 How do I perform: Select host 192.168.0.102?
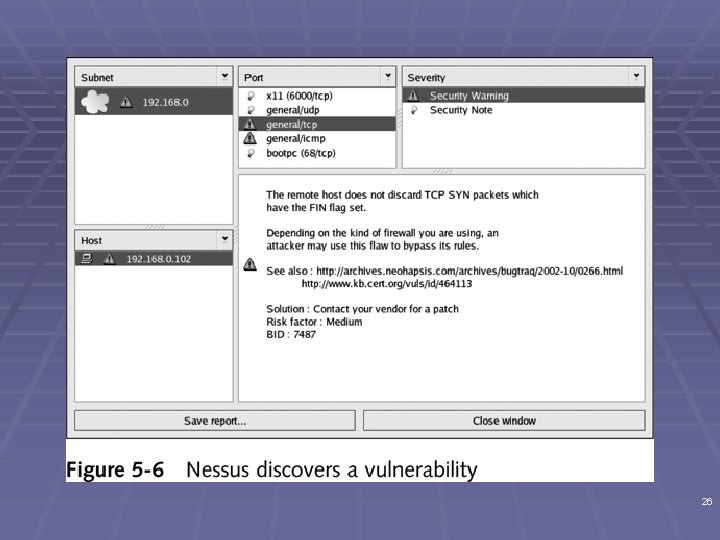(x=154, y=259)
